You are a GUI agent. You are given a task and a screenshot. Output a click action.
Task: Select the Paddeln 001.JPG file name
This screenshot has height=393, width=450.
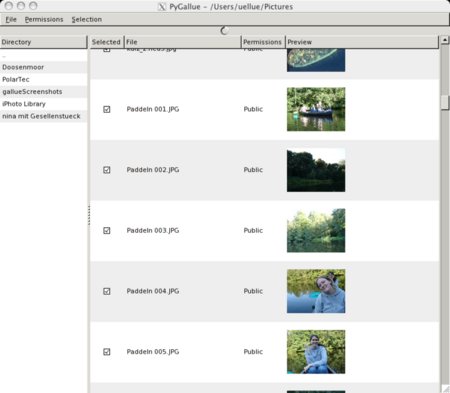point(153,109)
